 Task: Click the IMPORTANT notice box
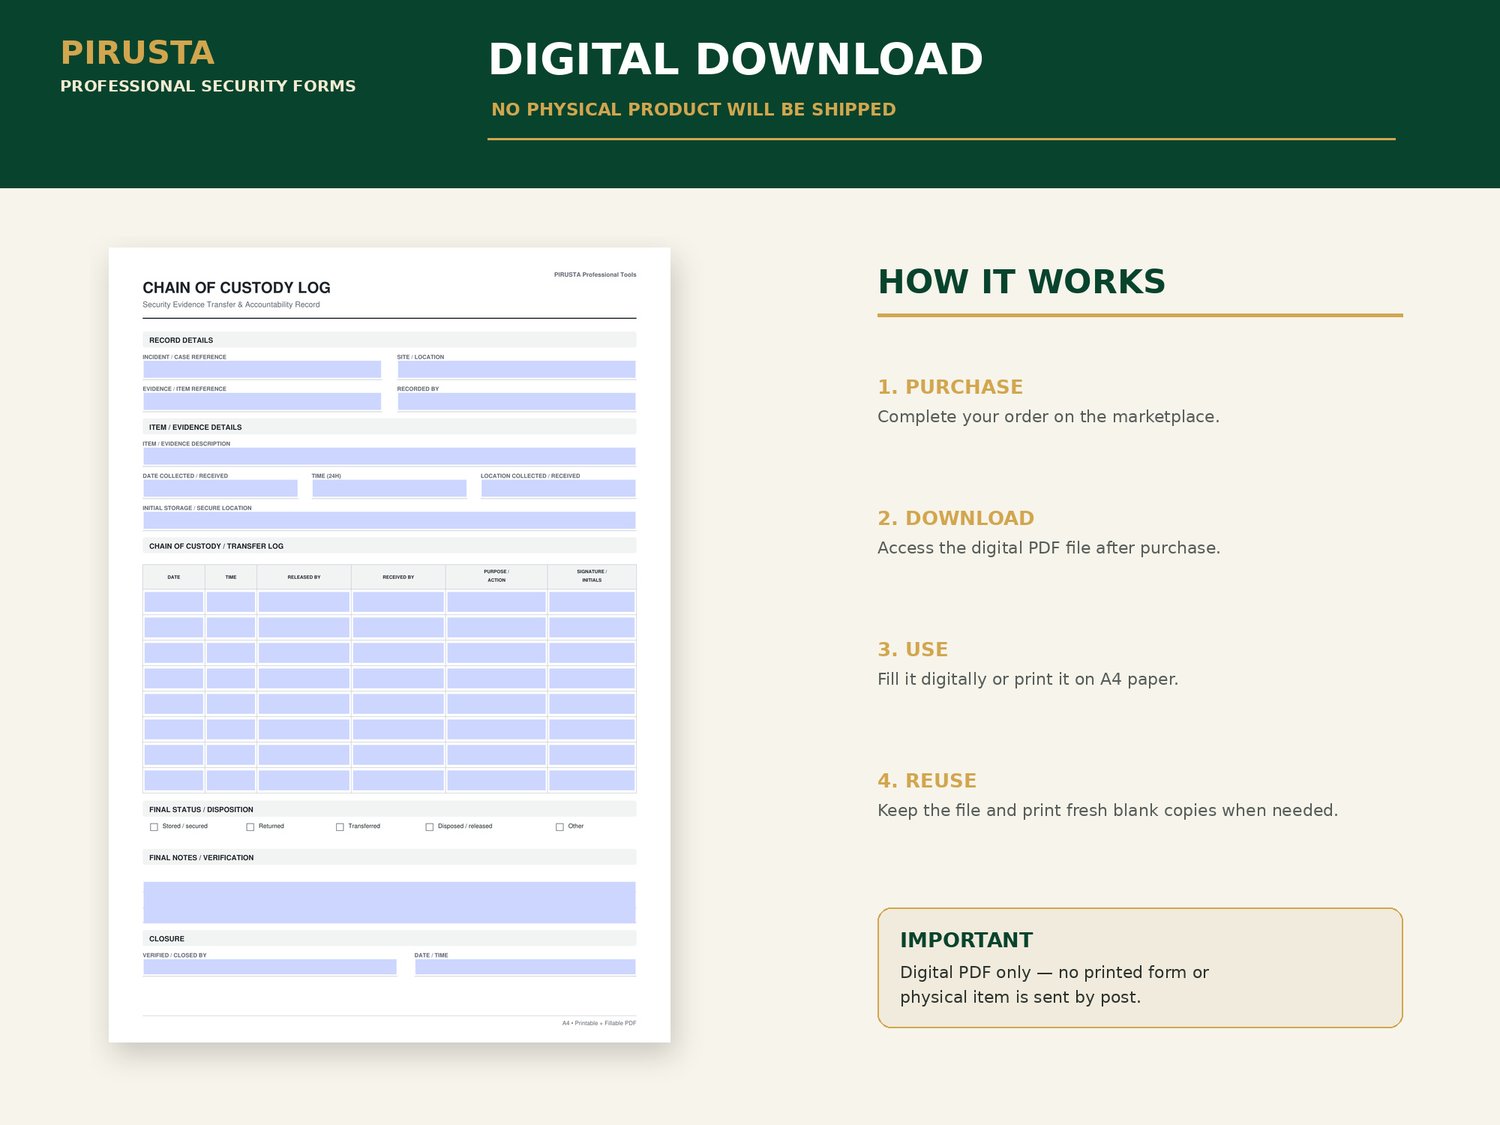(x=1140, y=967)
